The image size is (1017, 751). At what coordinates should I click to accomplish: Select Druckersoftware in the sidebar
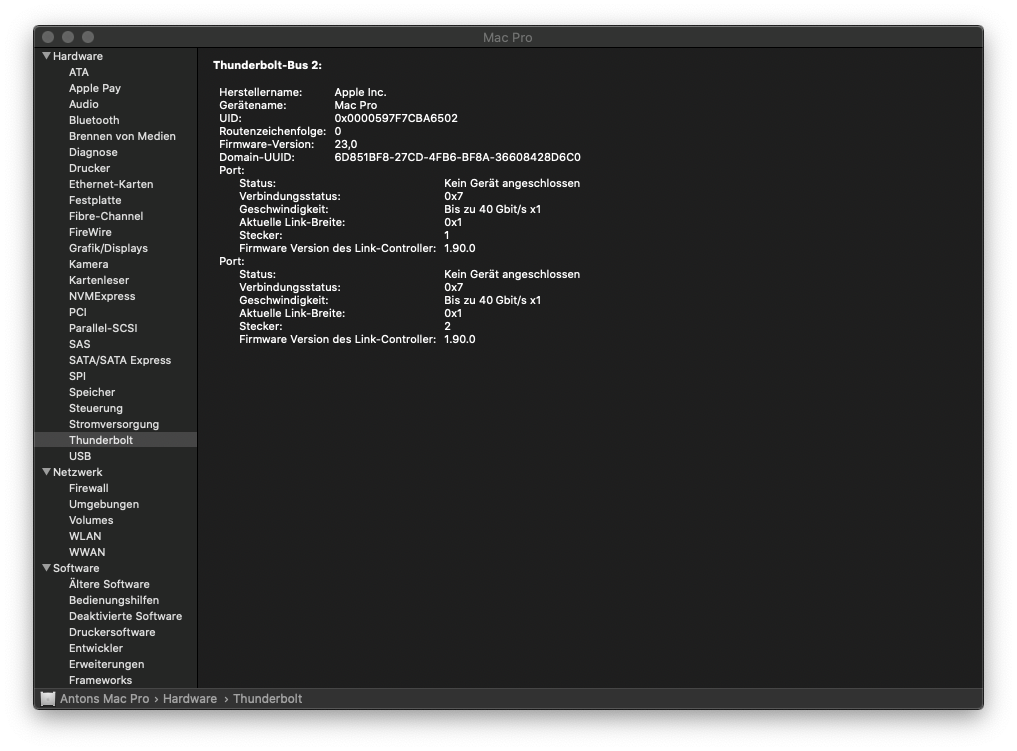pos(112,632)
